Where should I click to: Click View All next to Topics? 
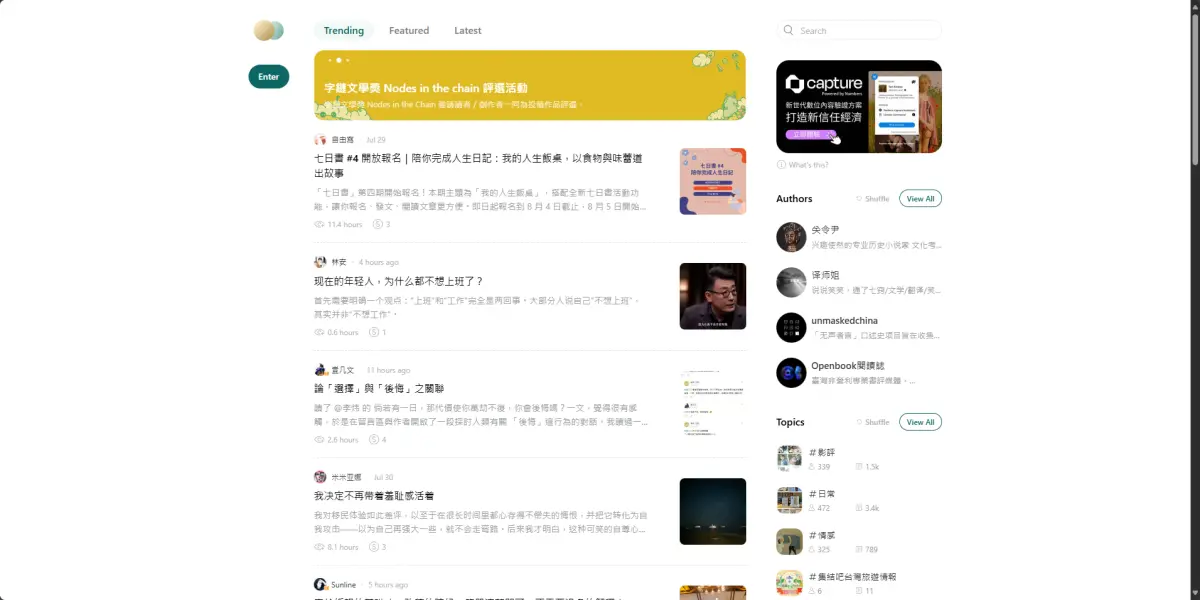[x=920, y=422]
